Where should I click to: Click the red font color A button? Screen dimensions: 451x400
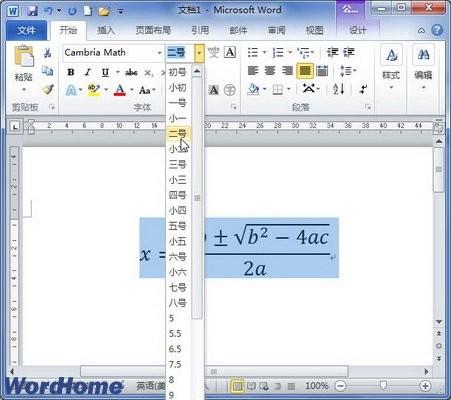(120, 90)
